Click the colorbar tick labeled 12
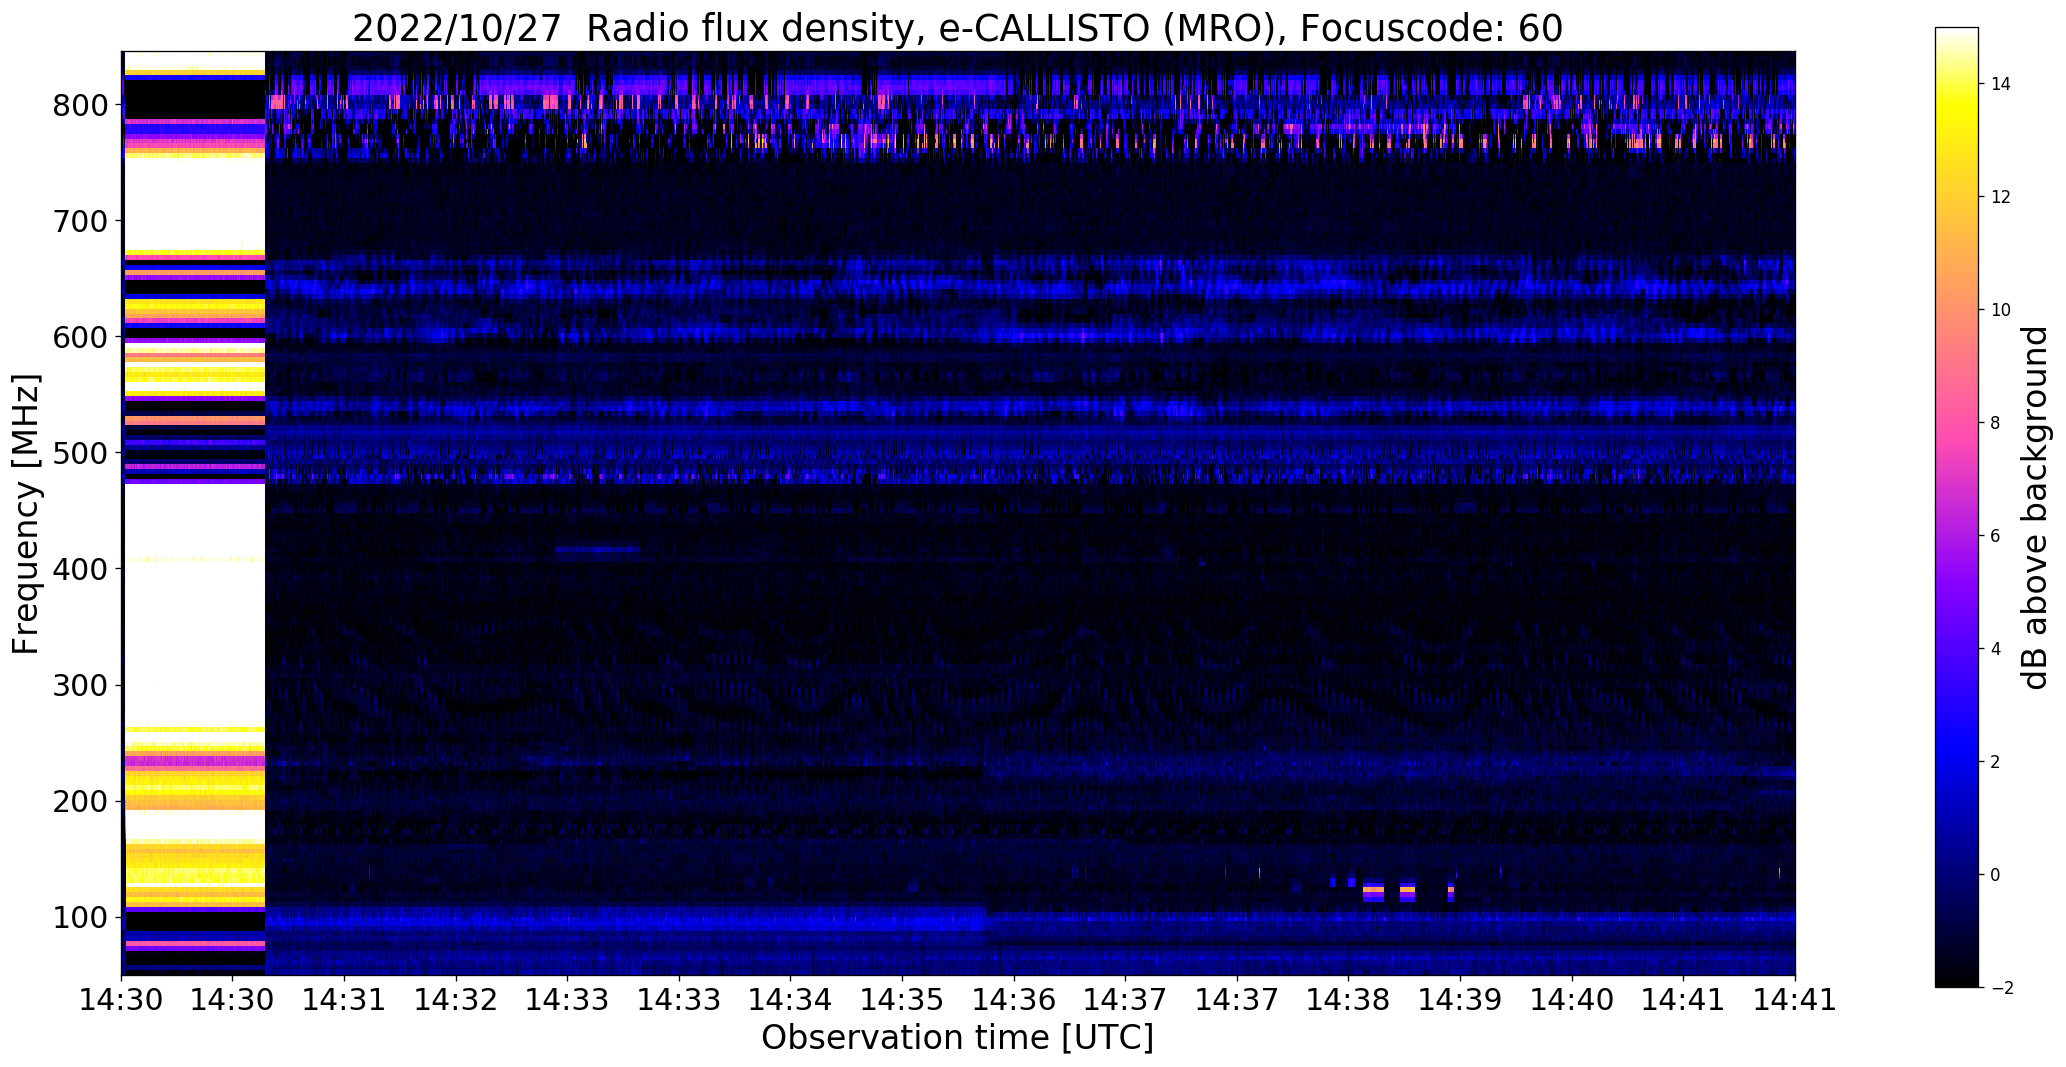The width and height of the screenshot is (2066, 1067). [2000, 197]
